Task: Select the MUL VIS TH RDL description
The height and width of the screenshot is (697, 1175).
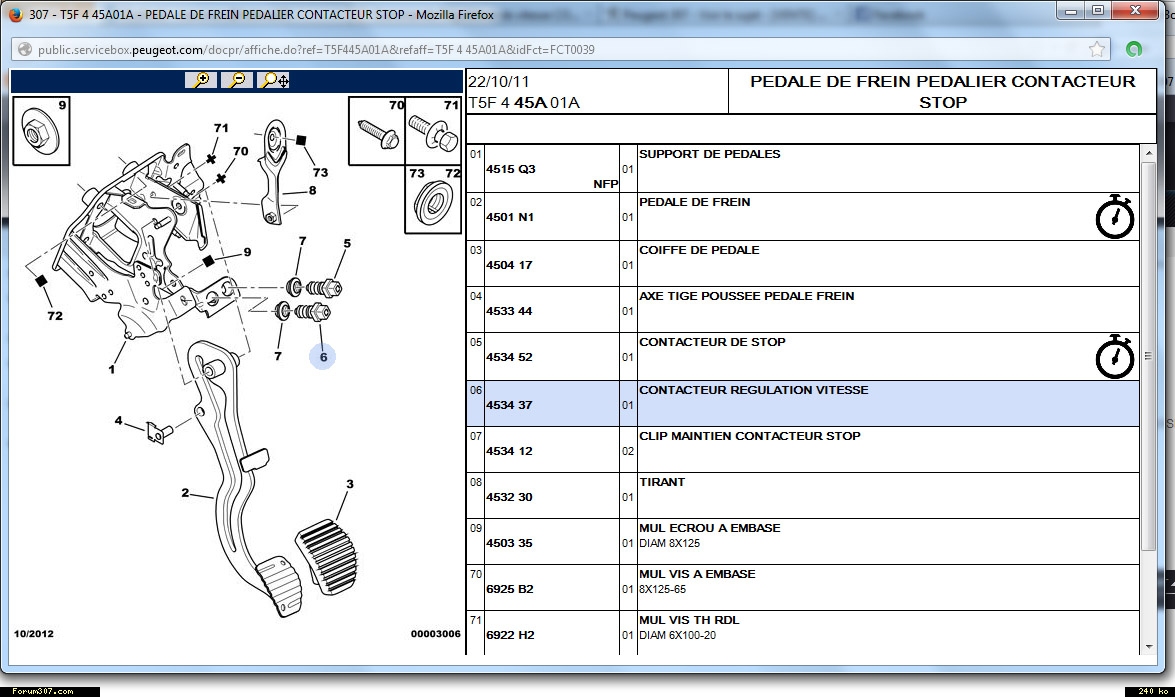Action: tap(689, 621)
